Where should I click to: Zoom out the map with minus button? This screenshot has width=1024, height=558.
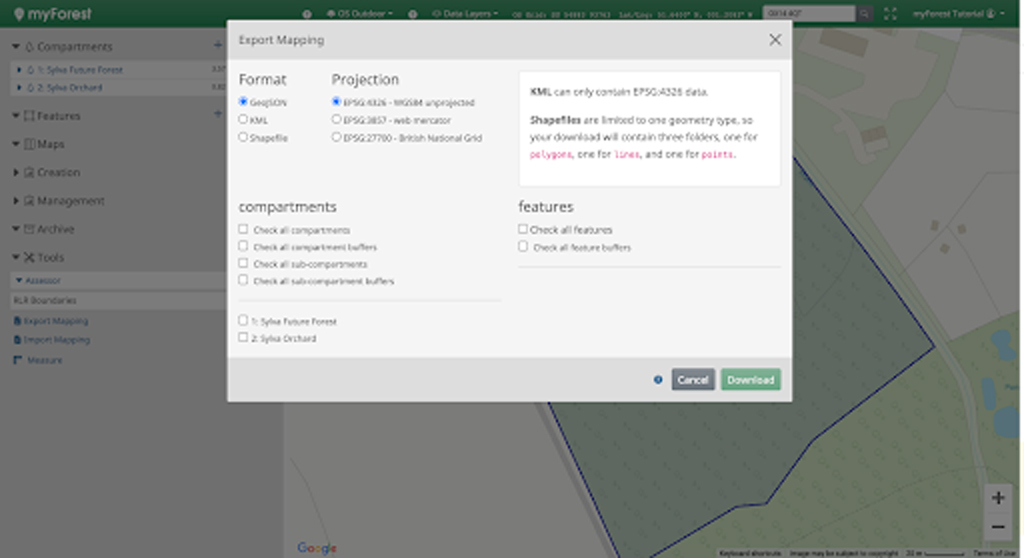(x=997, y=526)
